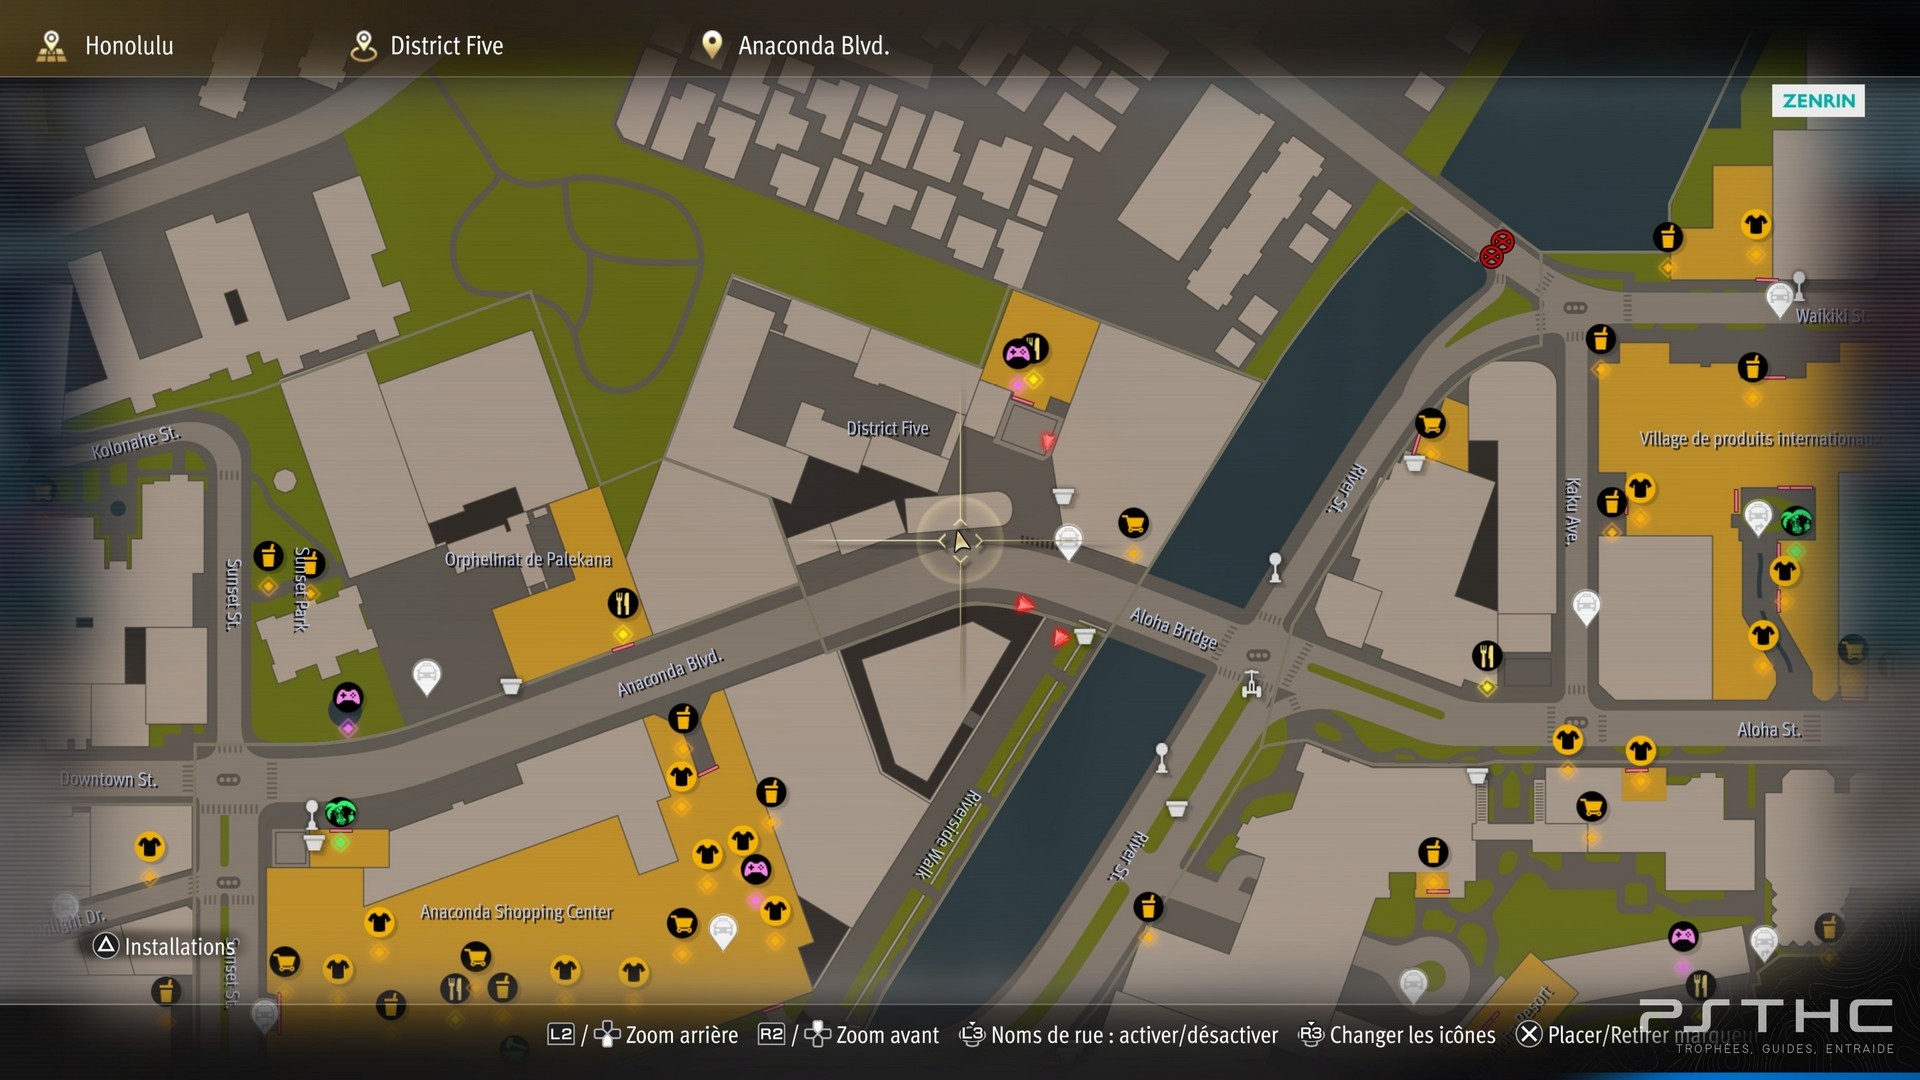Image resolution: width=1920 pixels, height=1080 pixels.
Task: Click the Anaconda Blvd. location header
Action: coord(795,45)
